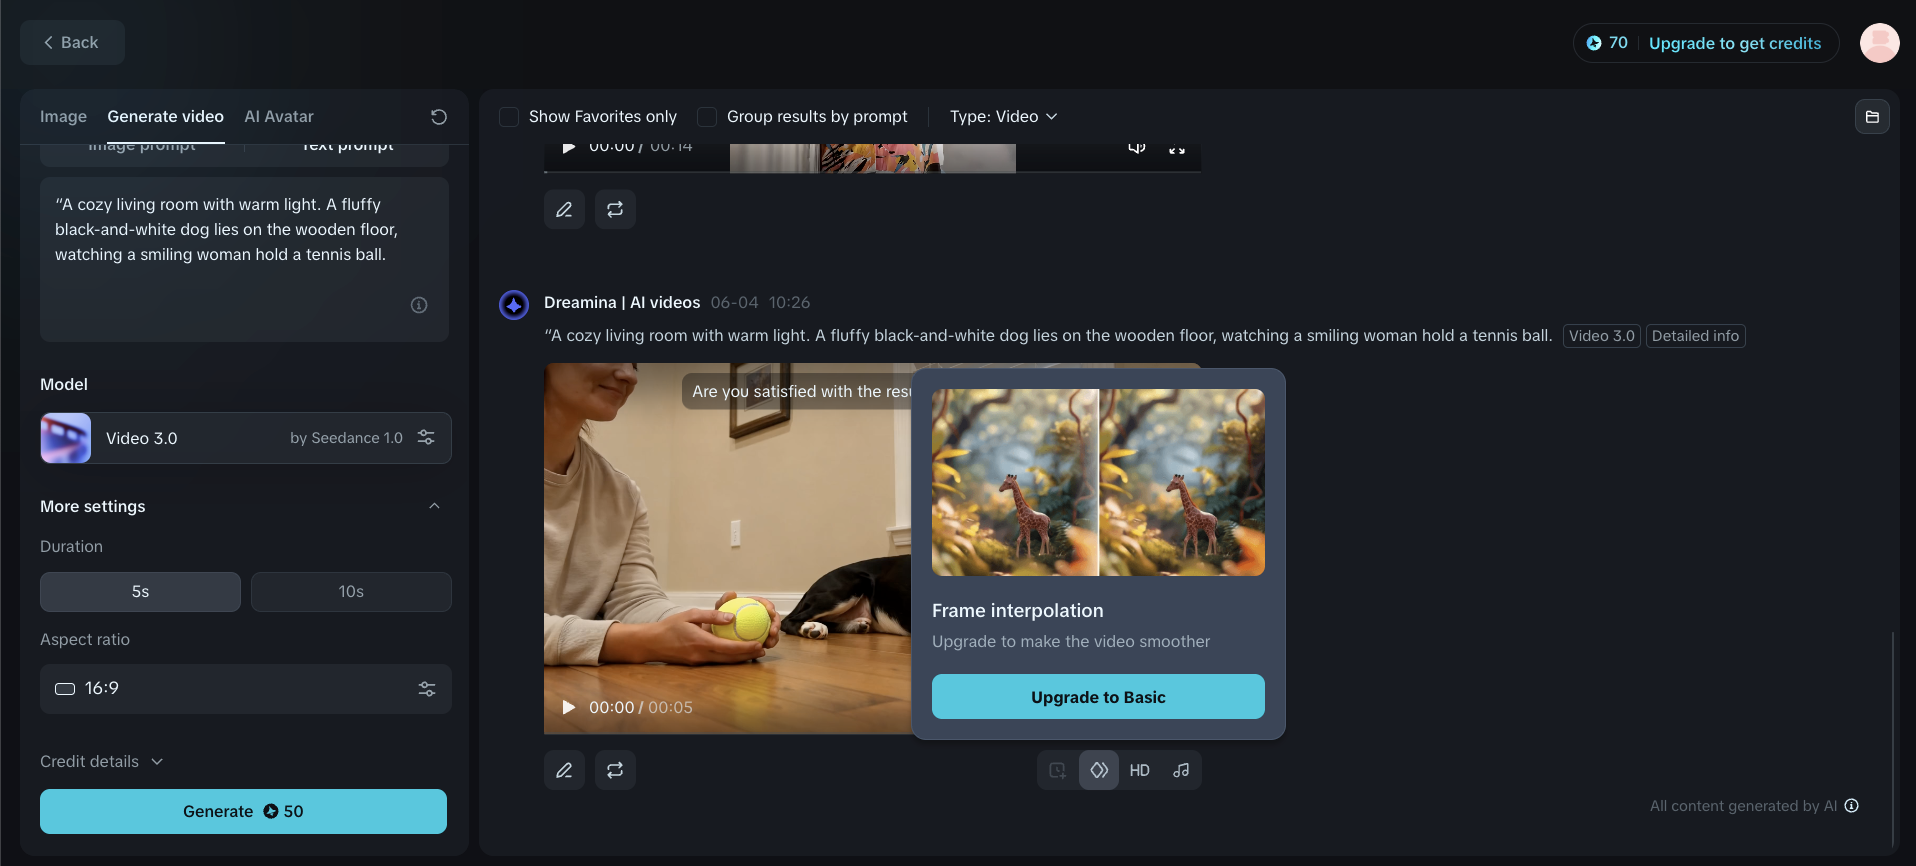
Task: Click the info icon in prompt box
Action: pyautogui.click(x=419, y=305)
